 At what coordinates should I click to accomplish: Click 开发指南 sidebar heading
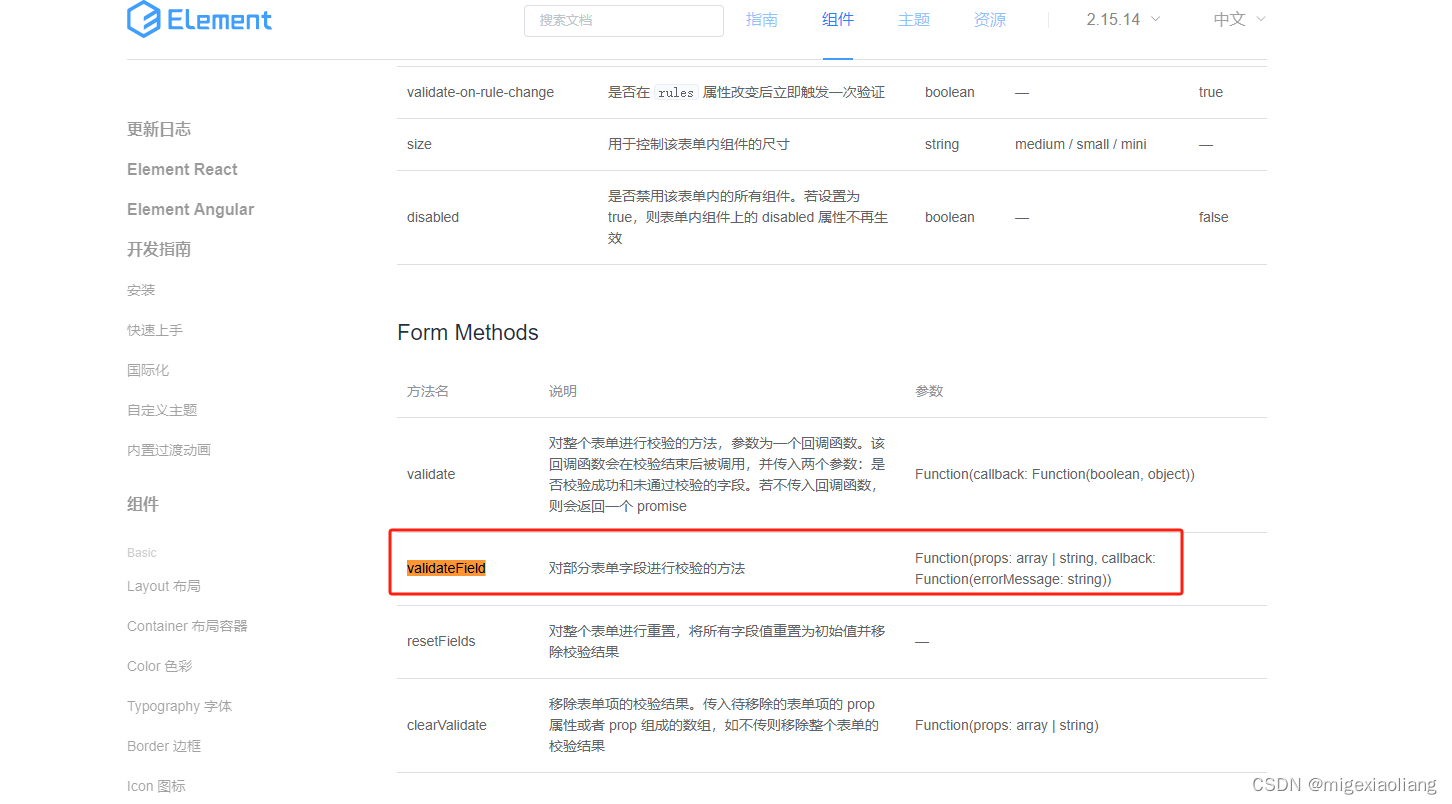pos(159,249)
